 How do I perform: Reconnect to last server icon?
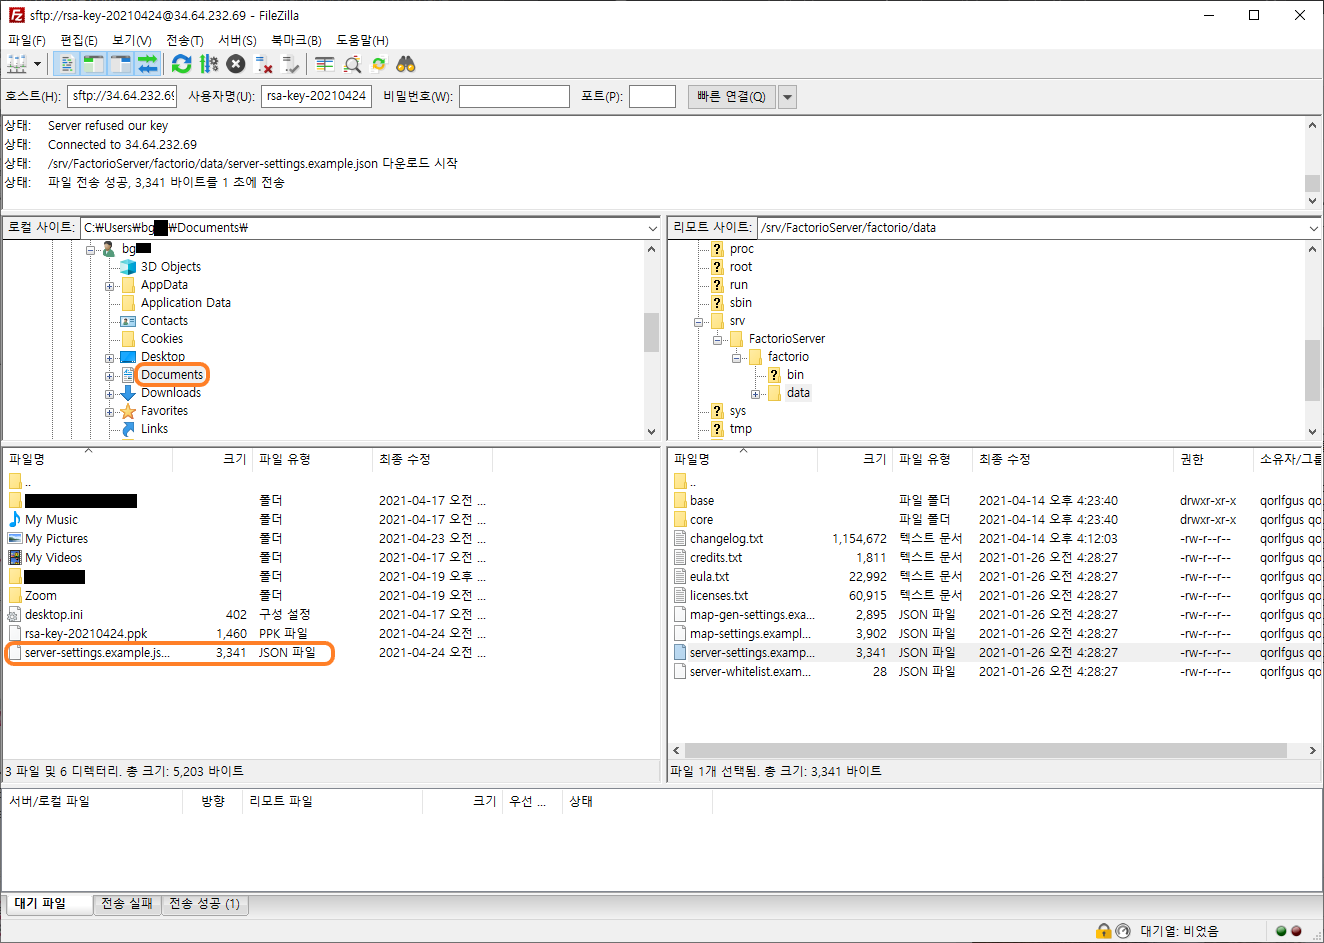291,64
